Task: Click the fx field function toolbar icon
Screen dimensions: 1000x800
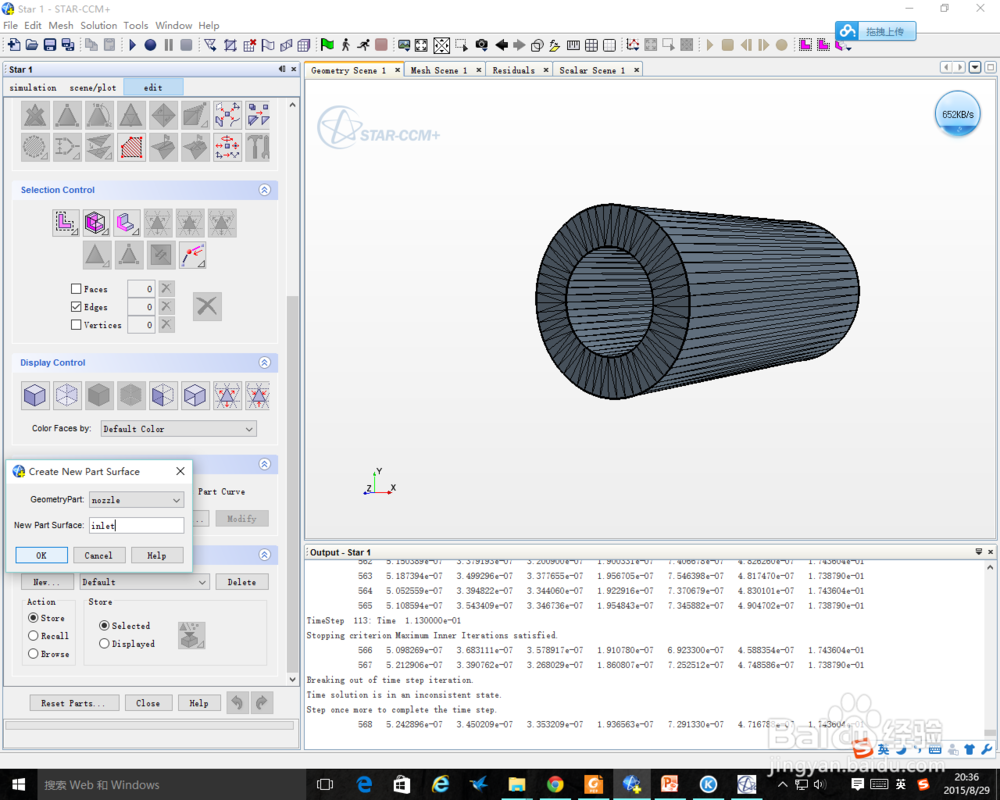Action: tap(555, 45)
